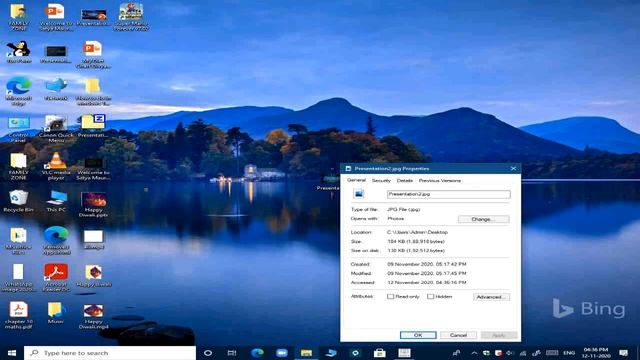This screenshot has width=640, height=360.
Task: Open File Explorer from the taskbar
Action: (x=306, y=353)
